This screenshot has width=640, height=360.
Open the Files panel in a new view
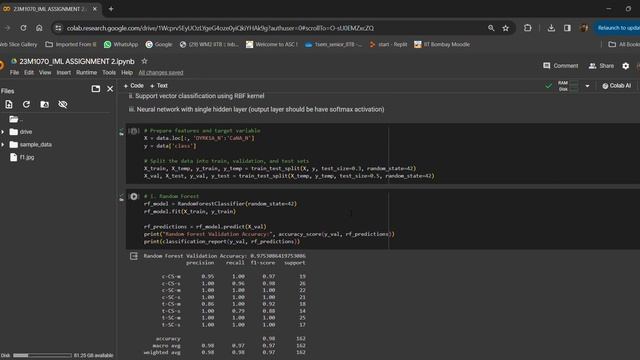click(96, 89)
